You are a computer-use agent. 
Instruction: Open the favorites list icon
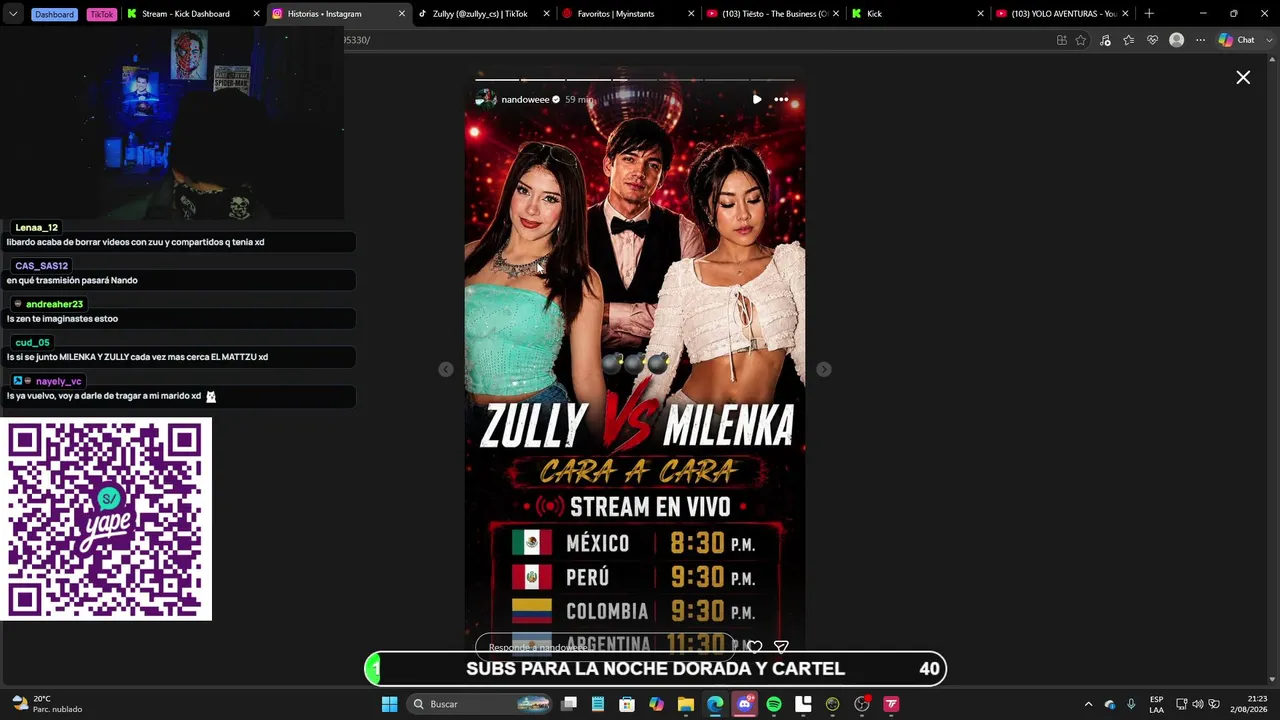pos(1129,40)
